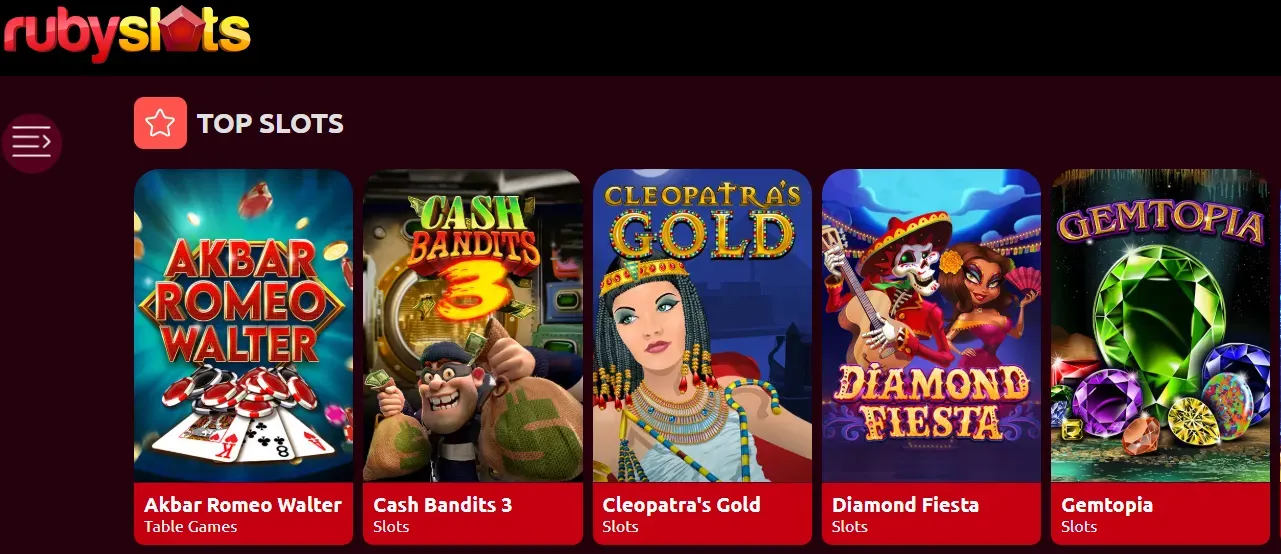This screenshot has width=1281, height=554.
Task: Click the Diamond Fiesta title link
Action: point(906,505)
